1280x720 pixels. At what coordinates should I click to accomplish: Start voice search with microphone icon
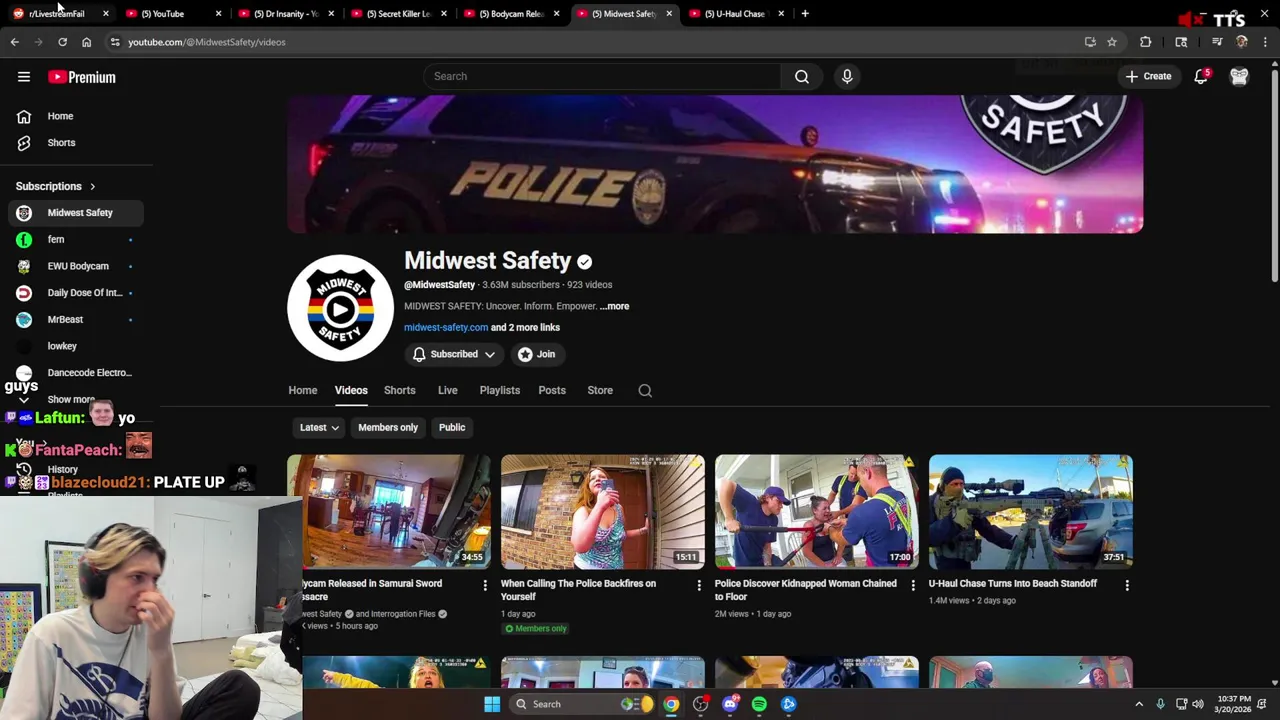coord(847,76)
